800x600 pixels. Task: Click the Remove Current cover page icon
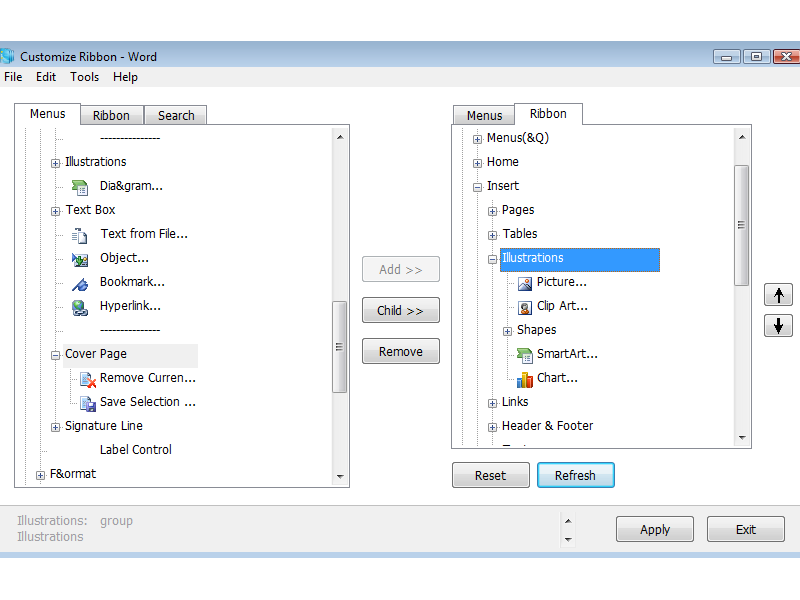[85, 378]
